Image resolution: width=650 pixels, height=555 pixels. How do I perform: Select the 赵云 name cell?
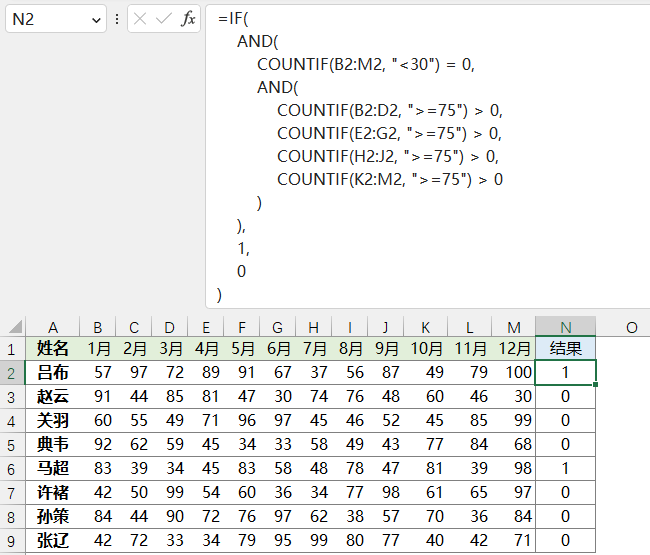53,397
